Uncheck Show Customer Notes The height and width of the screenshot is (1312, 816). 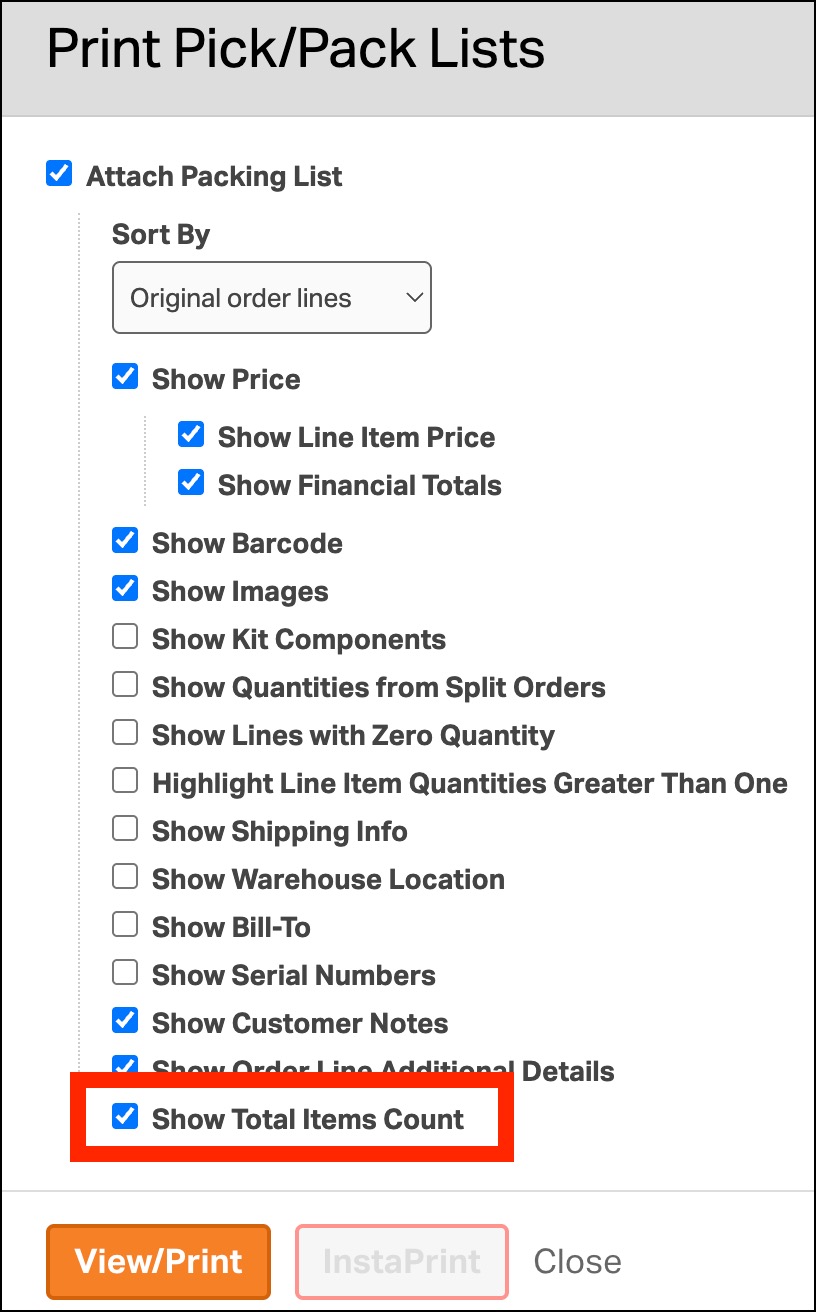[125, 1022]
